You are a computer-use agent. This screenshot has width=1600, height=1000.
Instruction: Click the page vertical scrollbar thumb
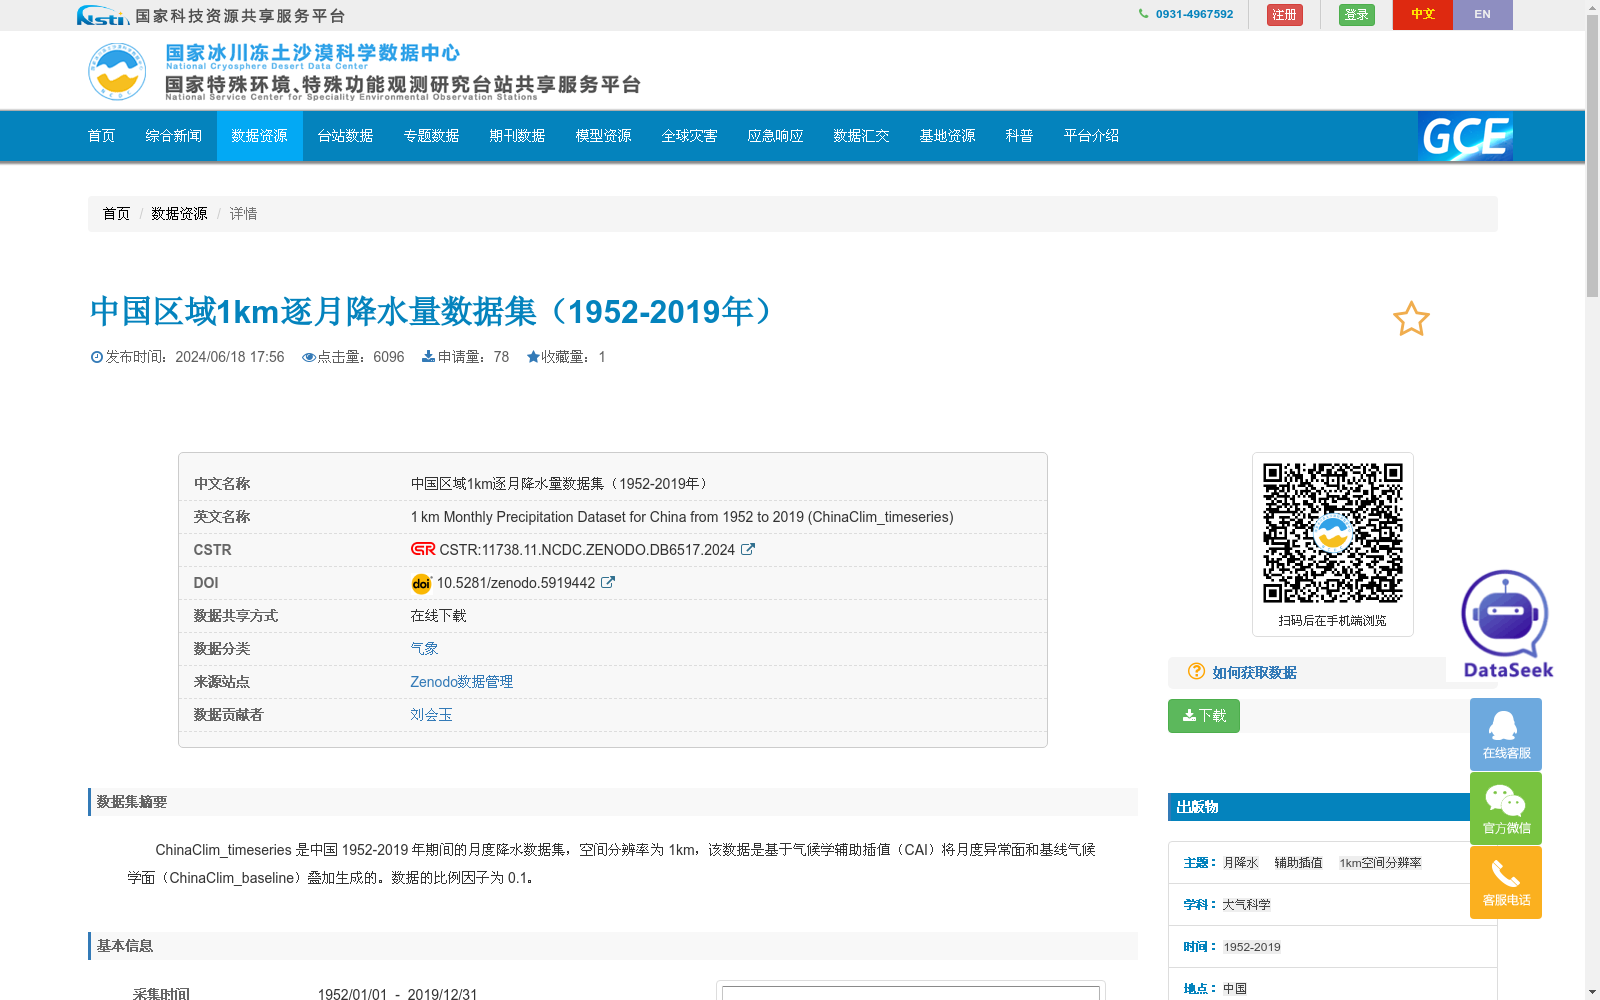[x=1592, y=155]
